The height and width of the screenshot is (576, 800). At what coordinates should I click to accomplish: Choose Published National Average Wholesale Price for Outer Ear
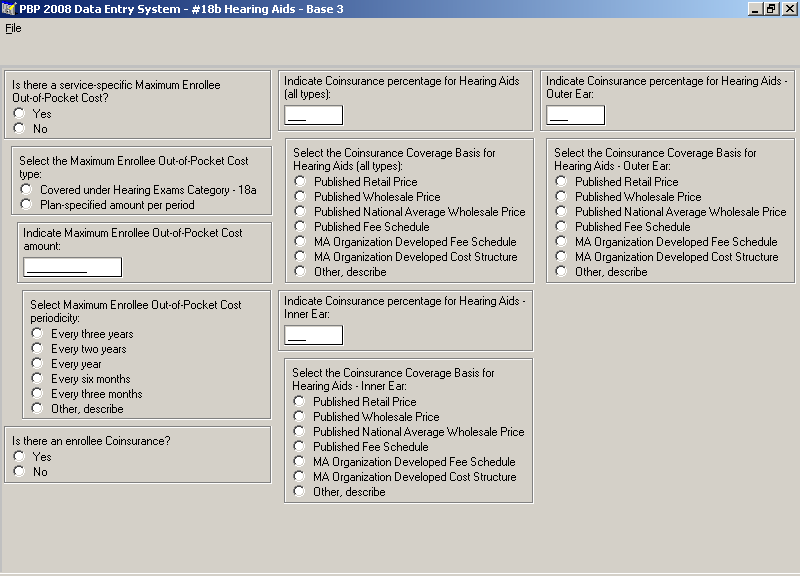[561, 211]
